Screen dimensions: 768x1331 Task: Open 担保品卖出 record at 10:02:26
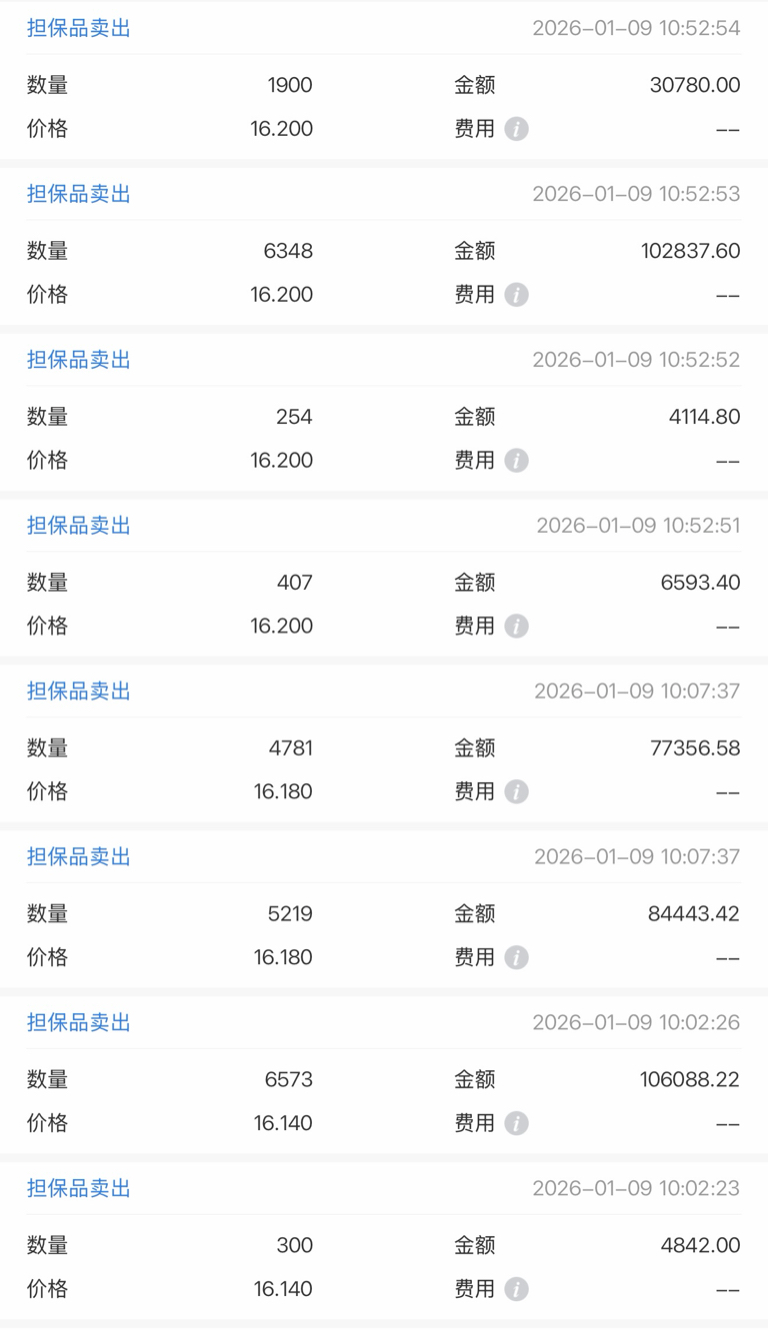tap(384, 1075)
